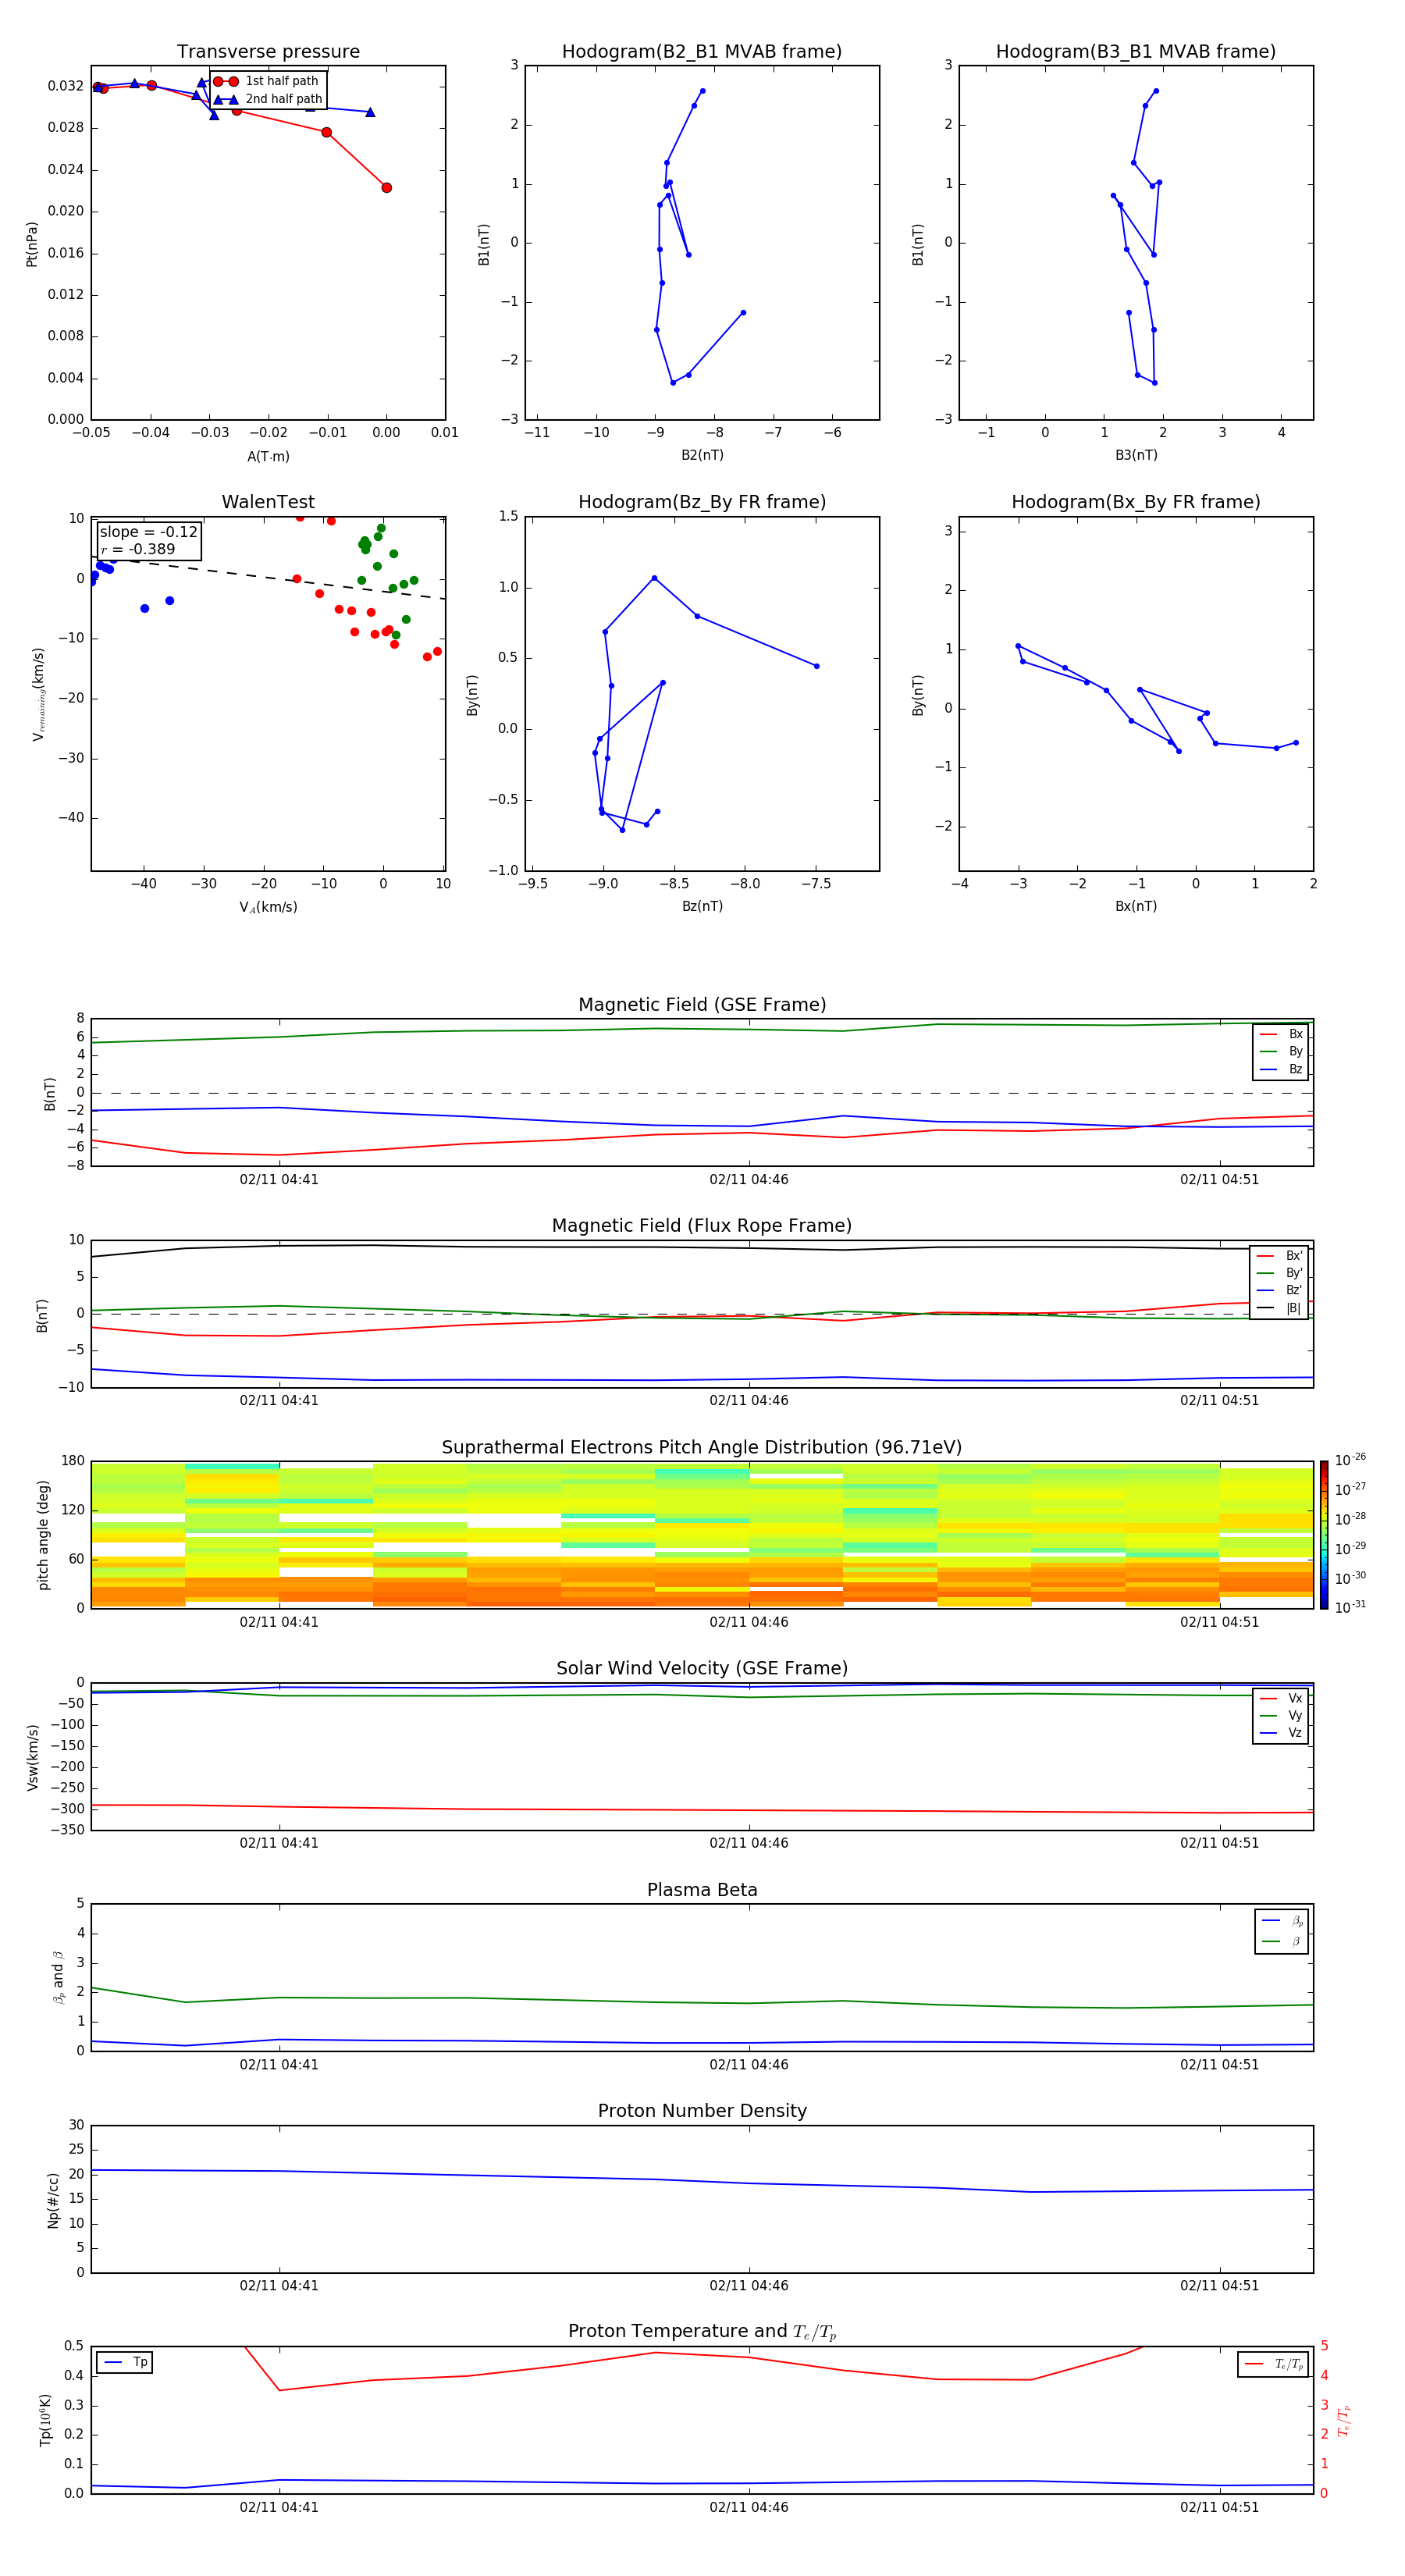
Task: Click the last red point on transverse pressure
Action: coord(386,187)
